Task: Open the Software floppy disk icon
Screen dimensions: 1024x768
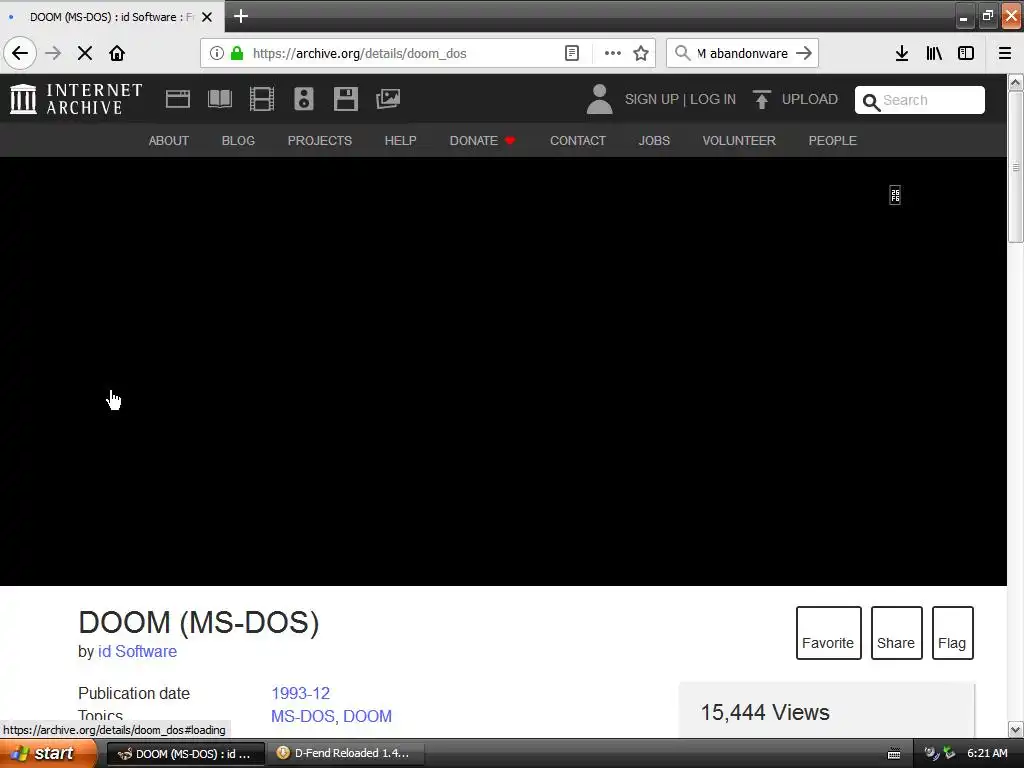Action: 345,99
